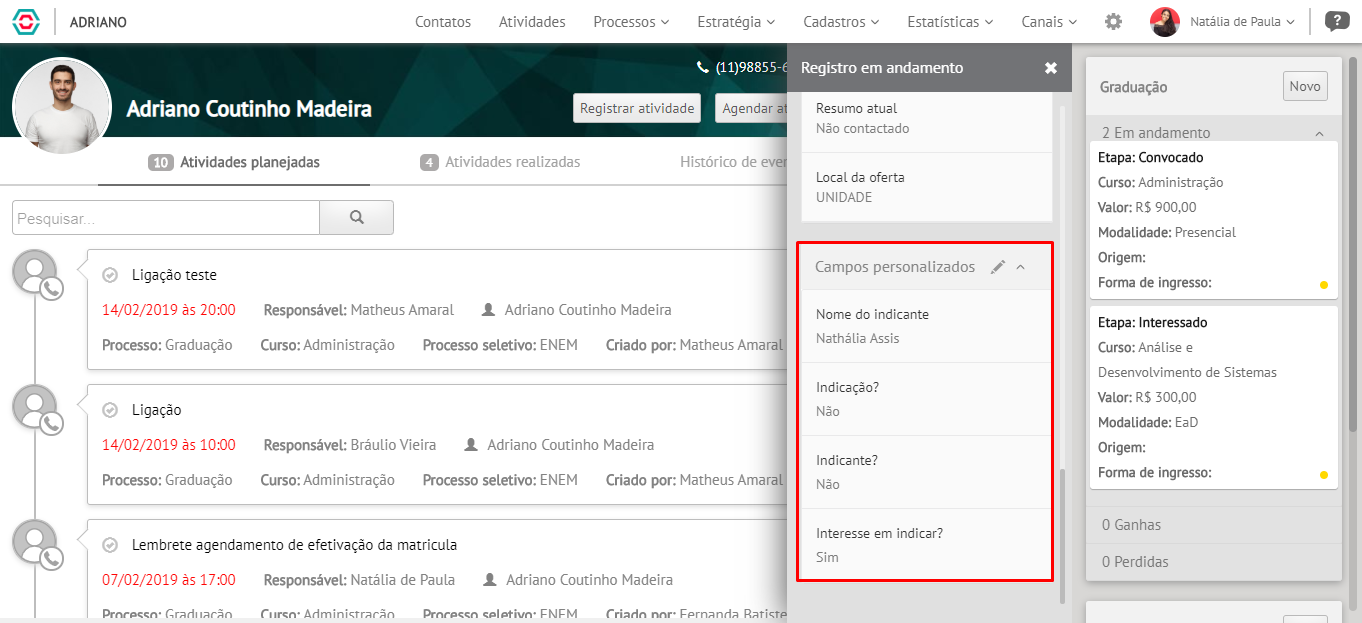Go to Contatos menu item

click(443, 21)
